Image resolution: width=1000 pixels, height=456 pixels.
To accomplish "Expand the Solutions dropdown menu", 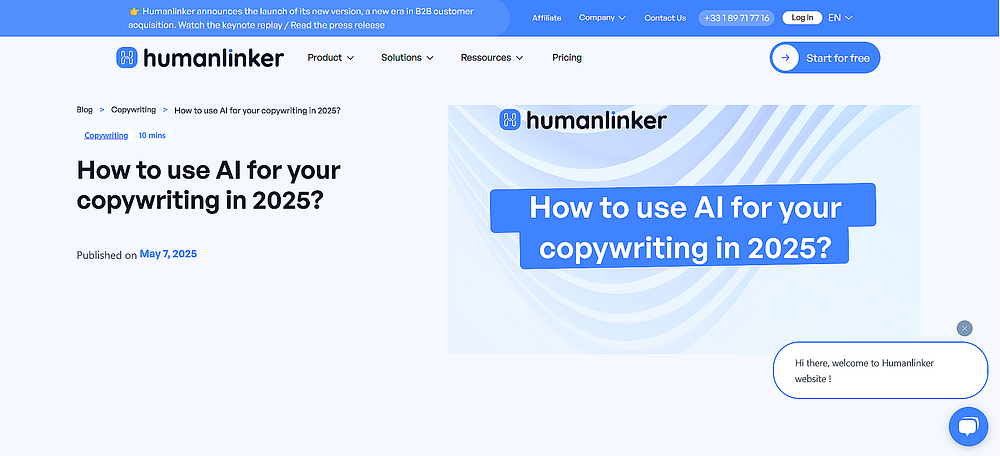I will tap(407, 57).
